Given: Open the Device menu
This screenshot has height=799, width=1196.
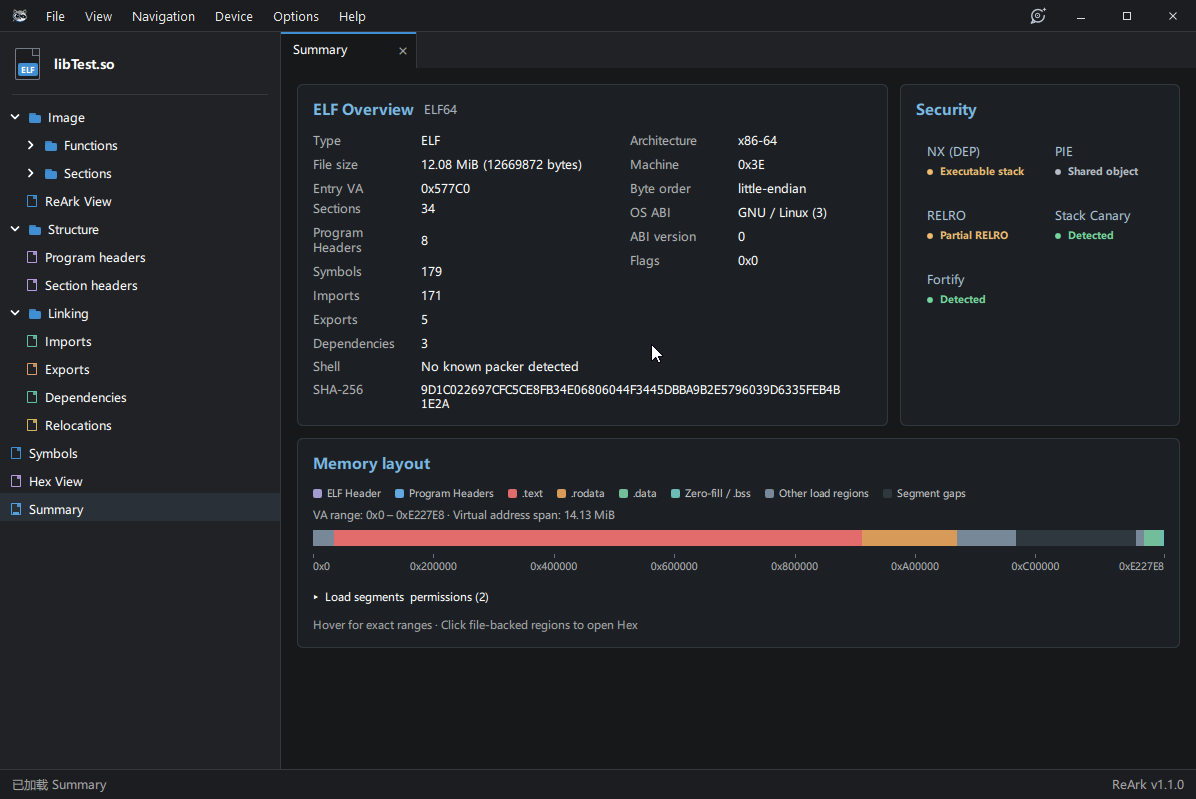Looking at the screenshot, I should click(x=233, y=16).
